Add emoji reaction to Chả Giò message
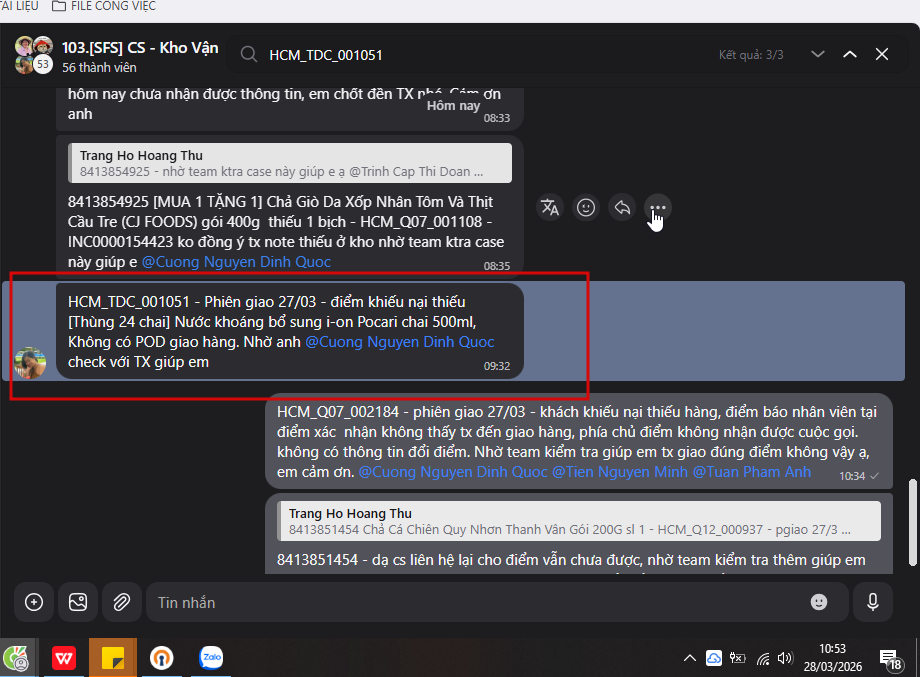Screen dimensions: 920x677 [x=586, y=207]
